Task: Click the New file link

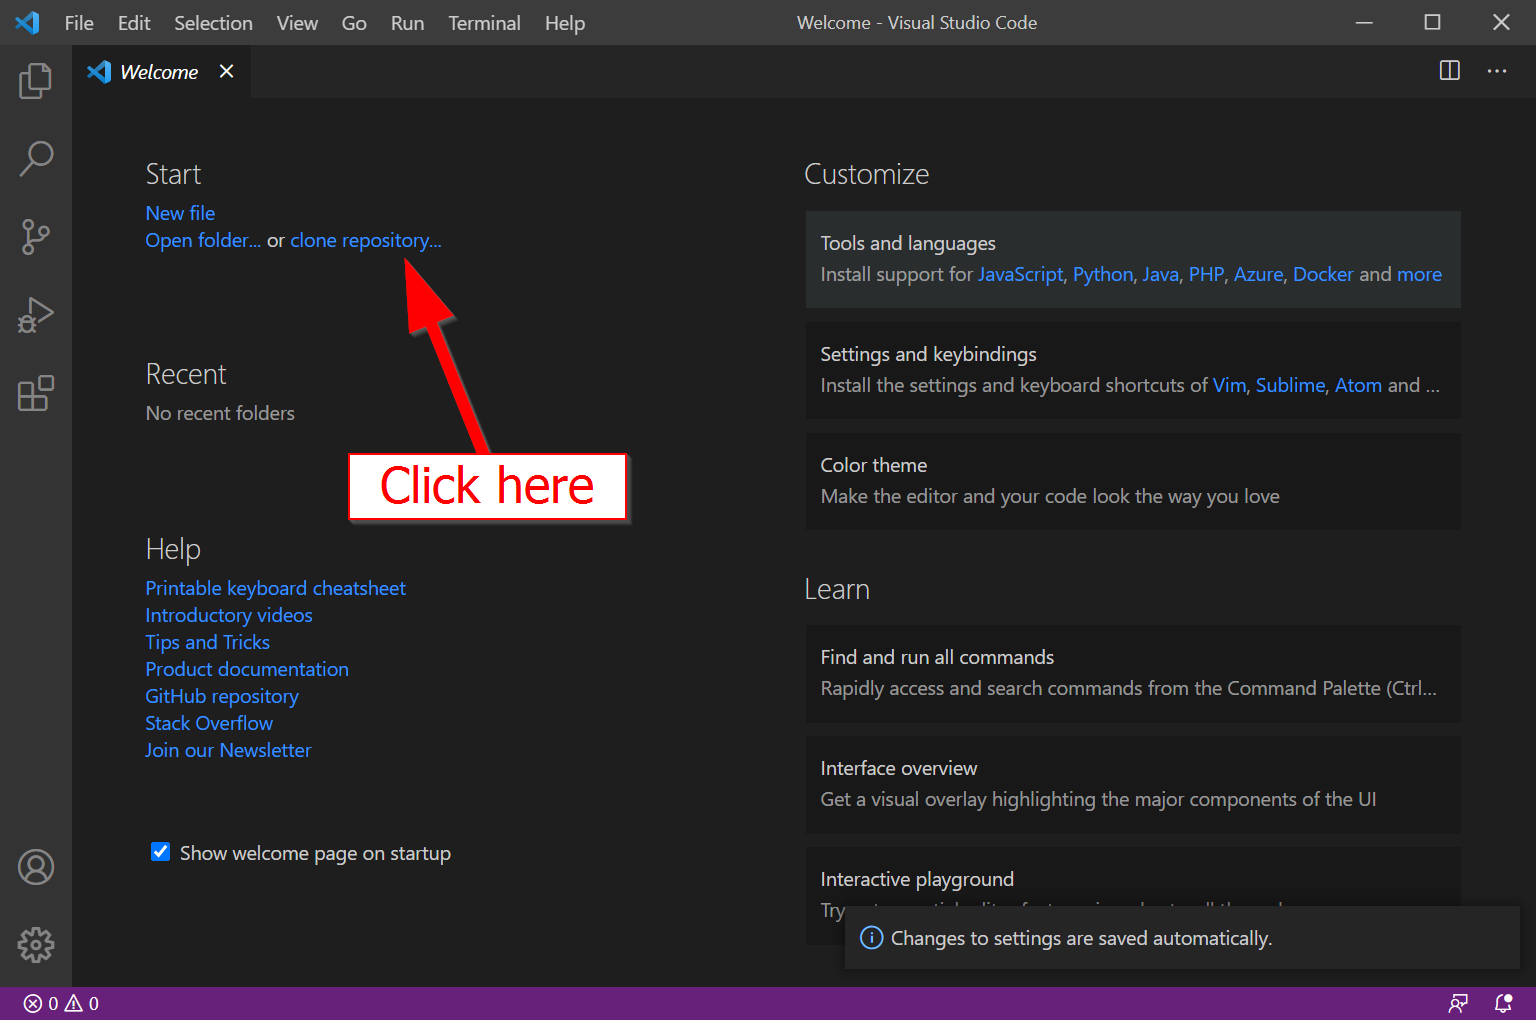Action: click(x=180, y=213)
